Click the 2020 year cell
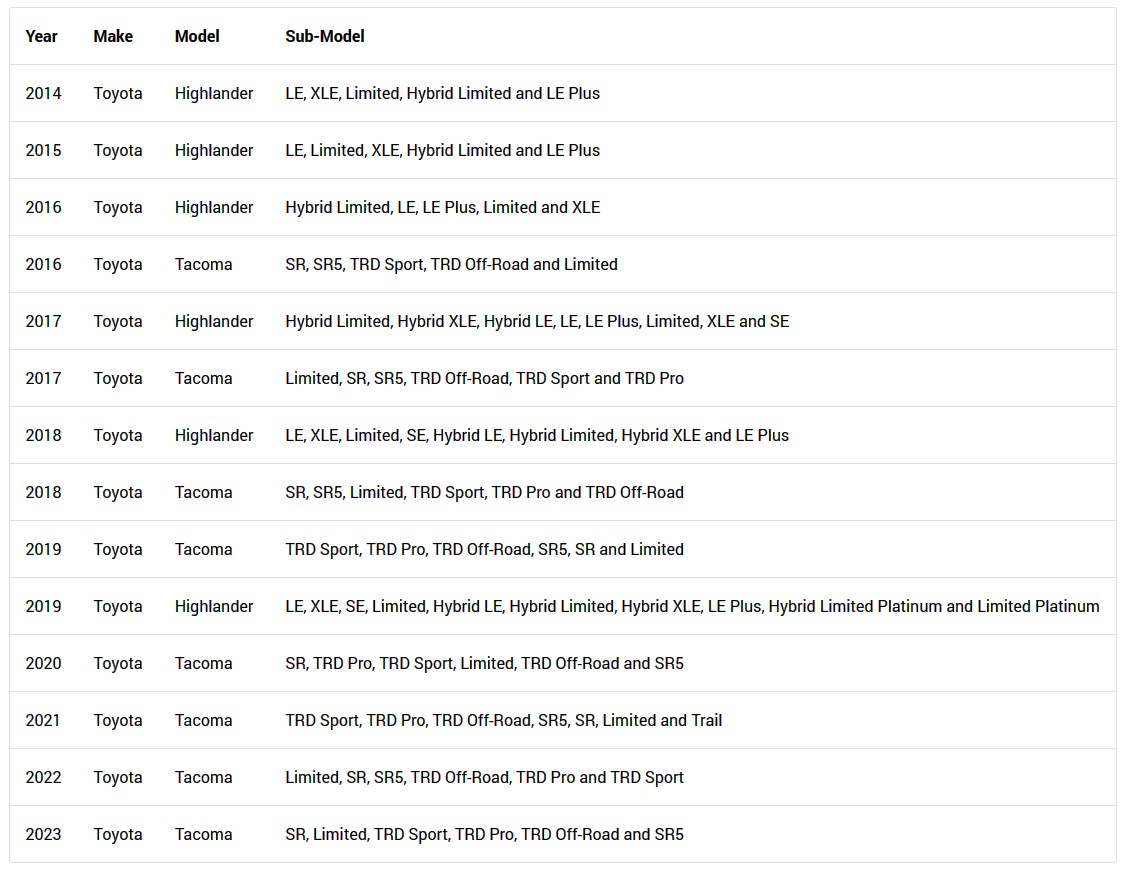Viewport: 1125px width, 870px height. click(x=43, y=663)
